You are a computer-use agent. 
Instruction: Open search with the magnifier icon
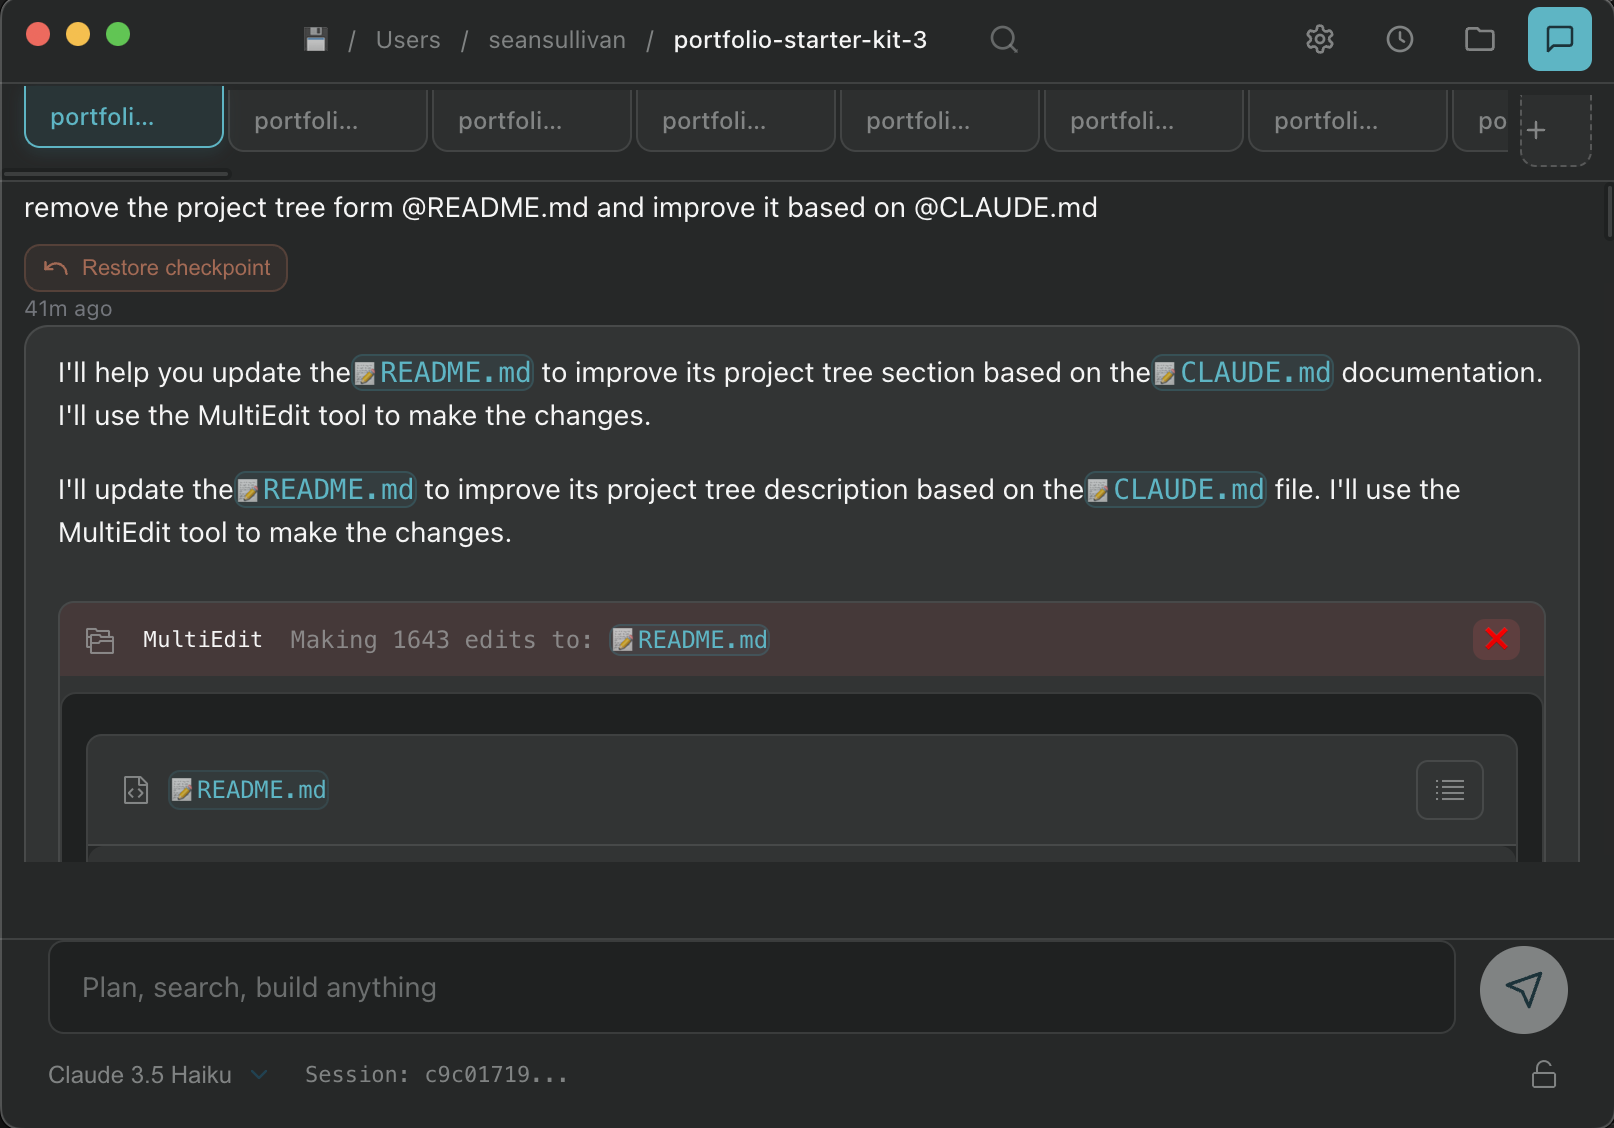pyautogui.click(x=1004, y=40)
